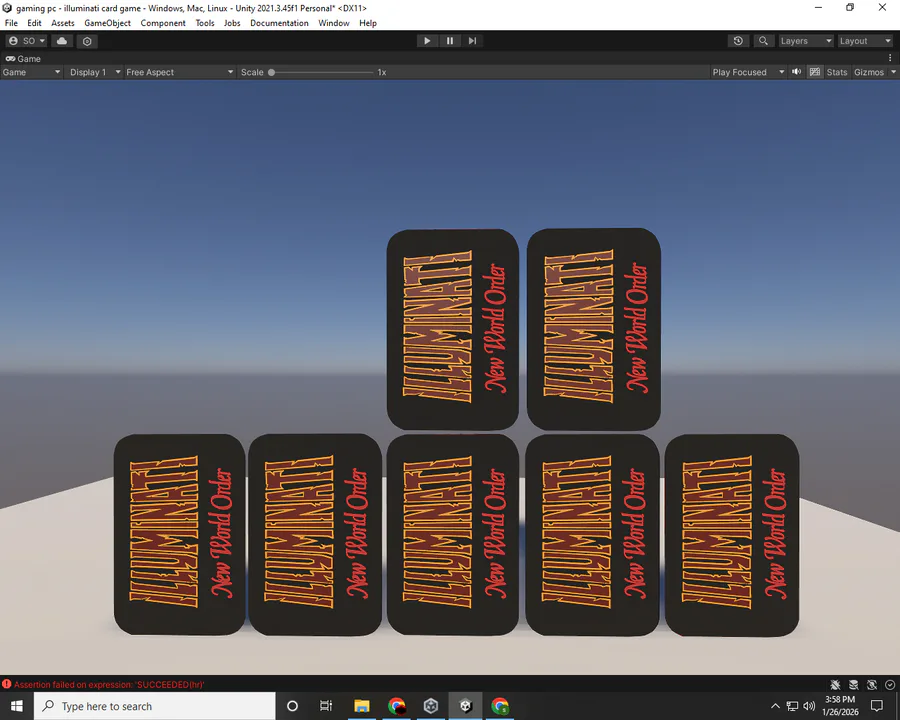Click the red error icon in status bar
This screenshot has height=720, width=900.
(x=7, y=684)
